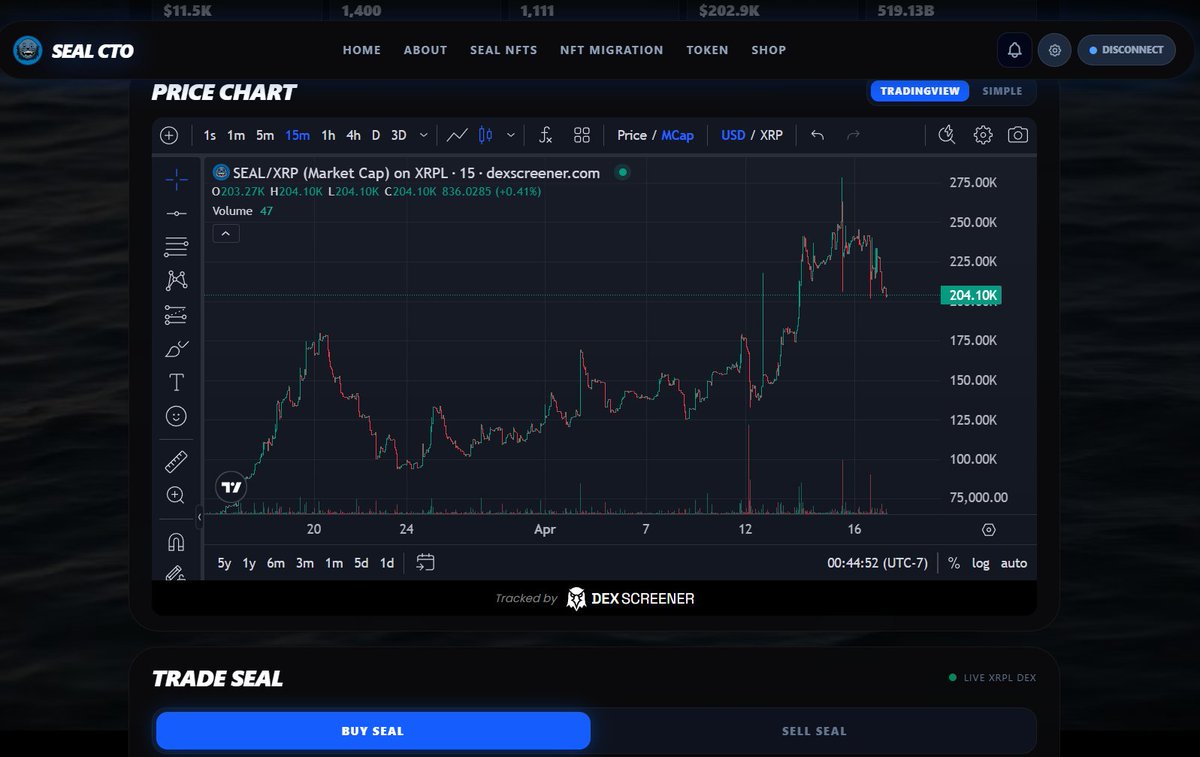1200x757 pixels.
Task: Select the trend line drawing tool
Action: coord(175,212)
